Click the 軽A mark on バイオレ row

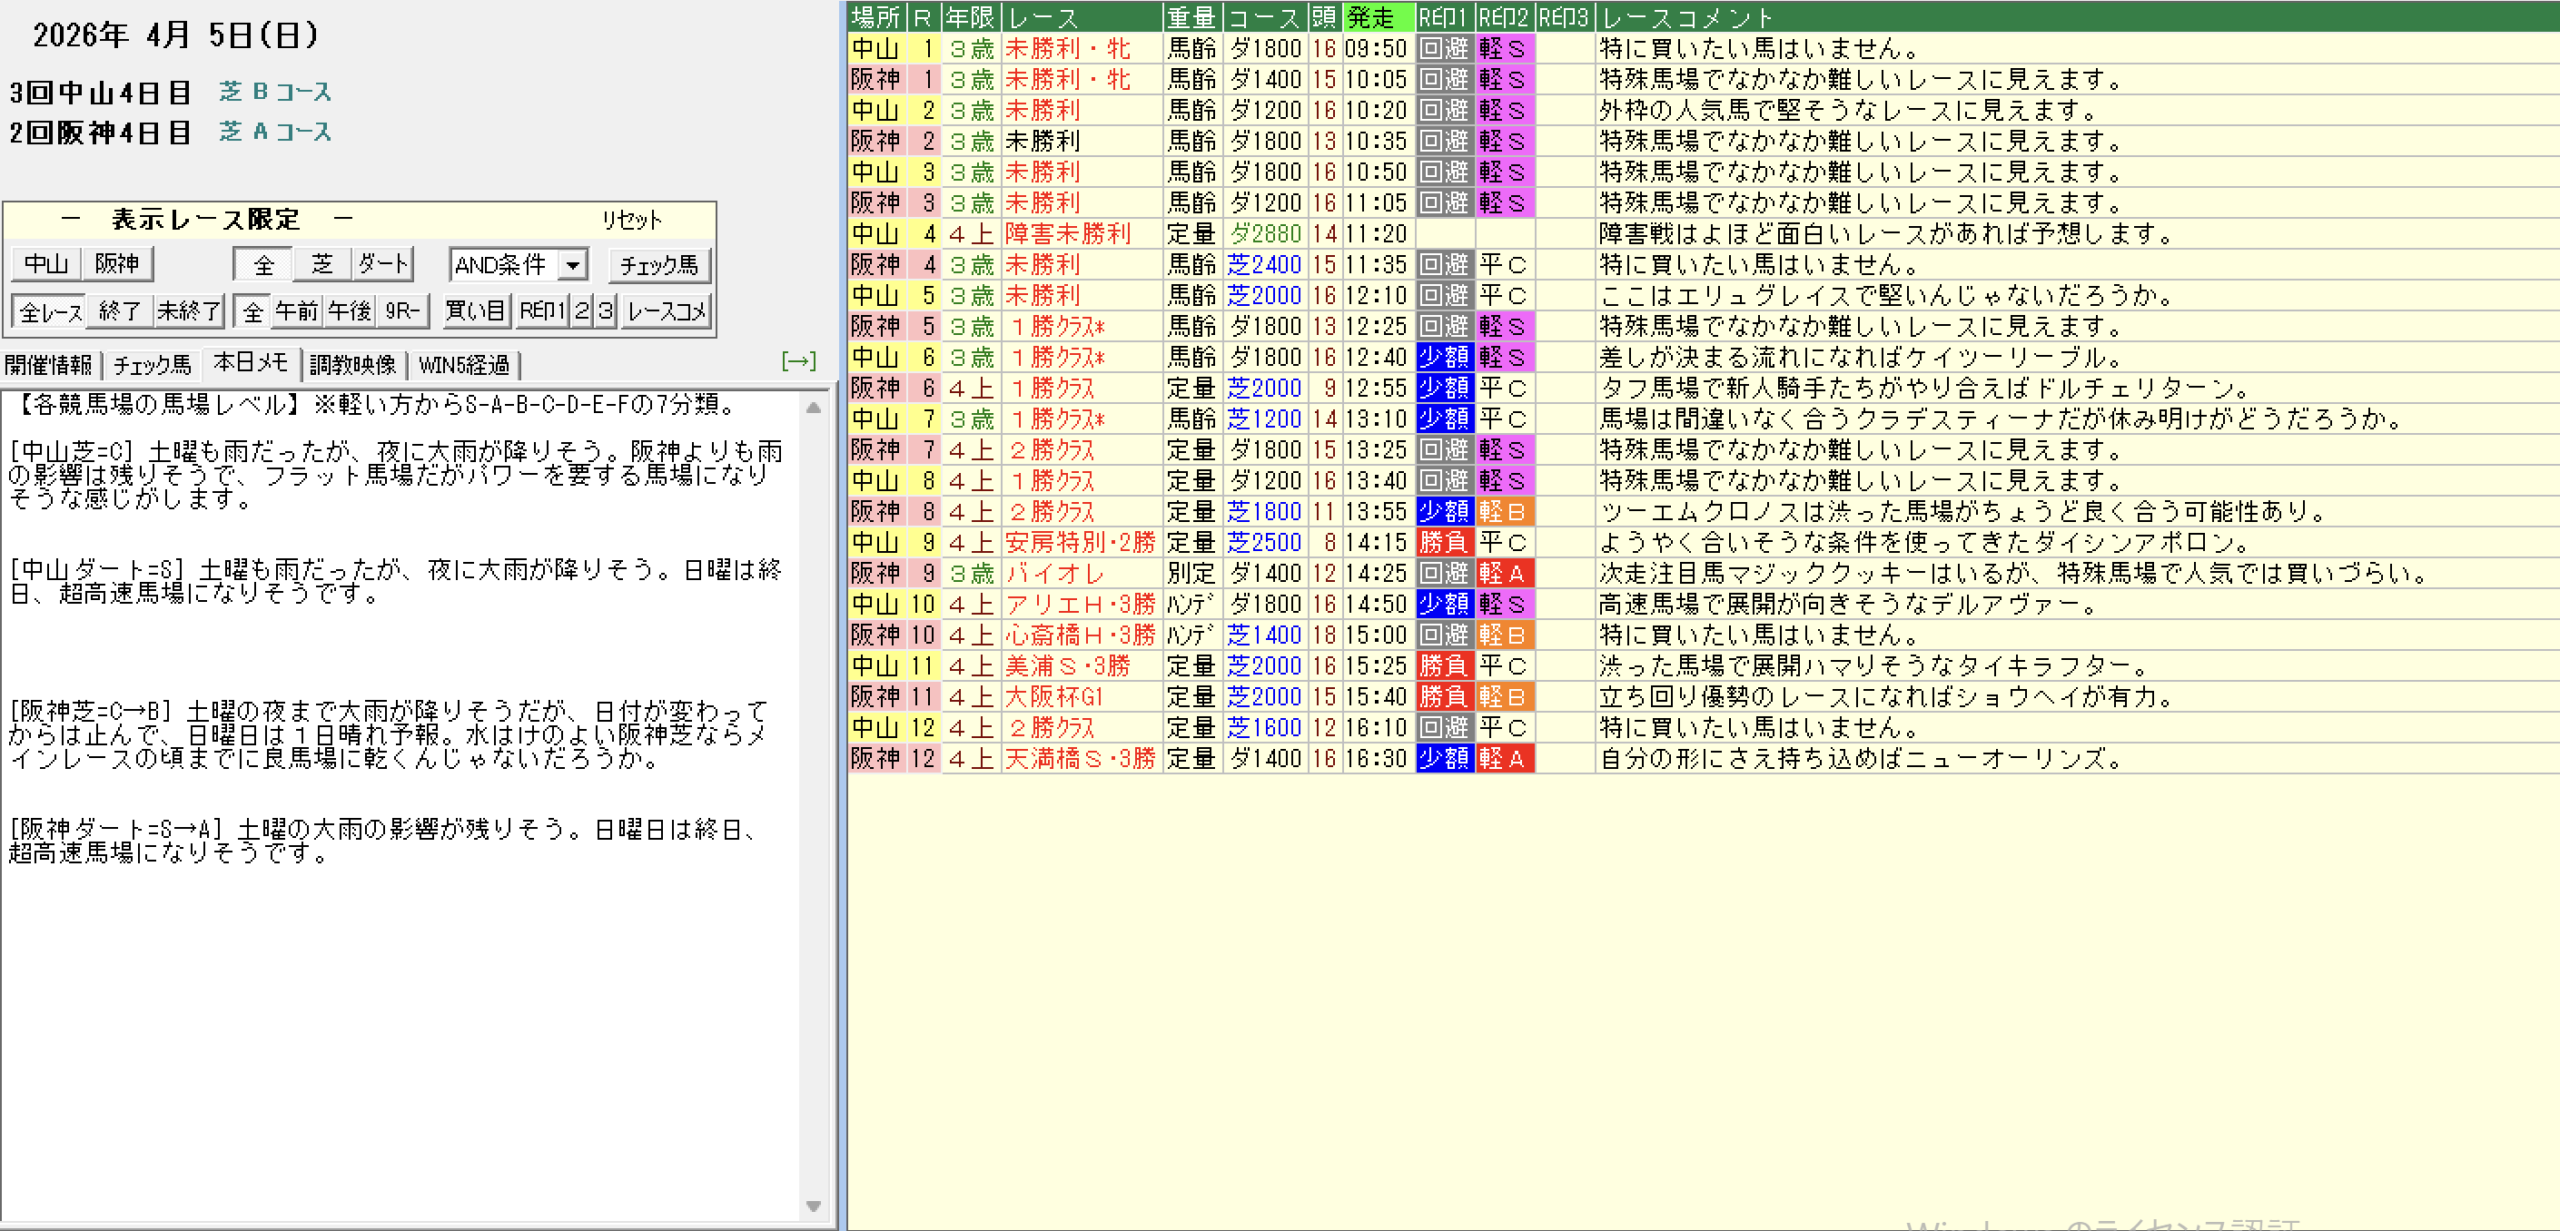click(x=1503, y=574)
